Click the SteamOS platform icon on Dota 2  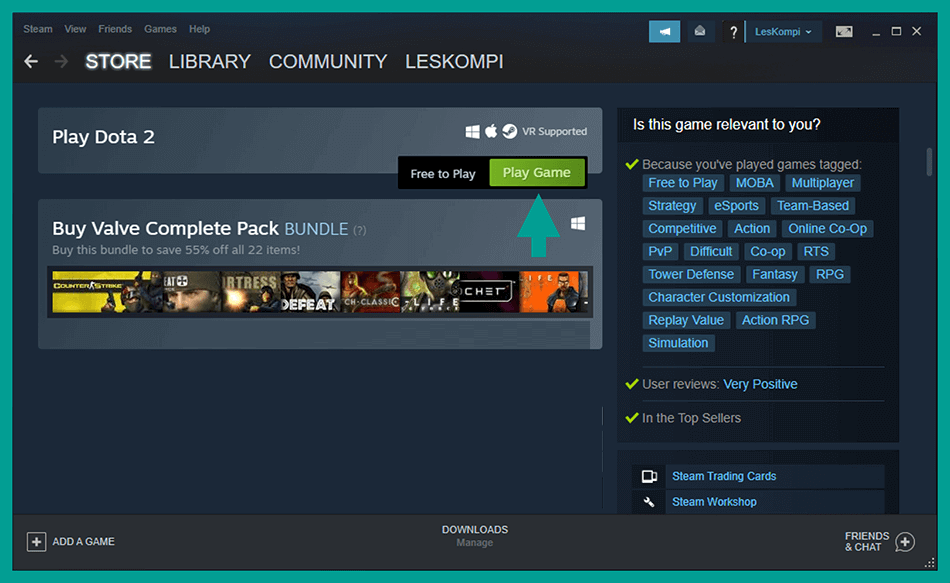pos(510,131)
